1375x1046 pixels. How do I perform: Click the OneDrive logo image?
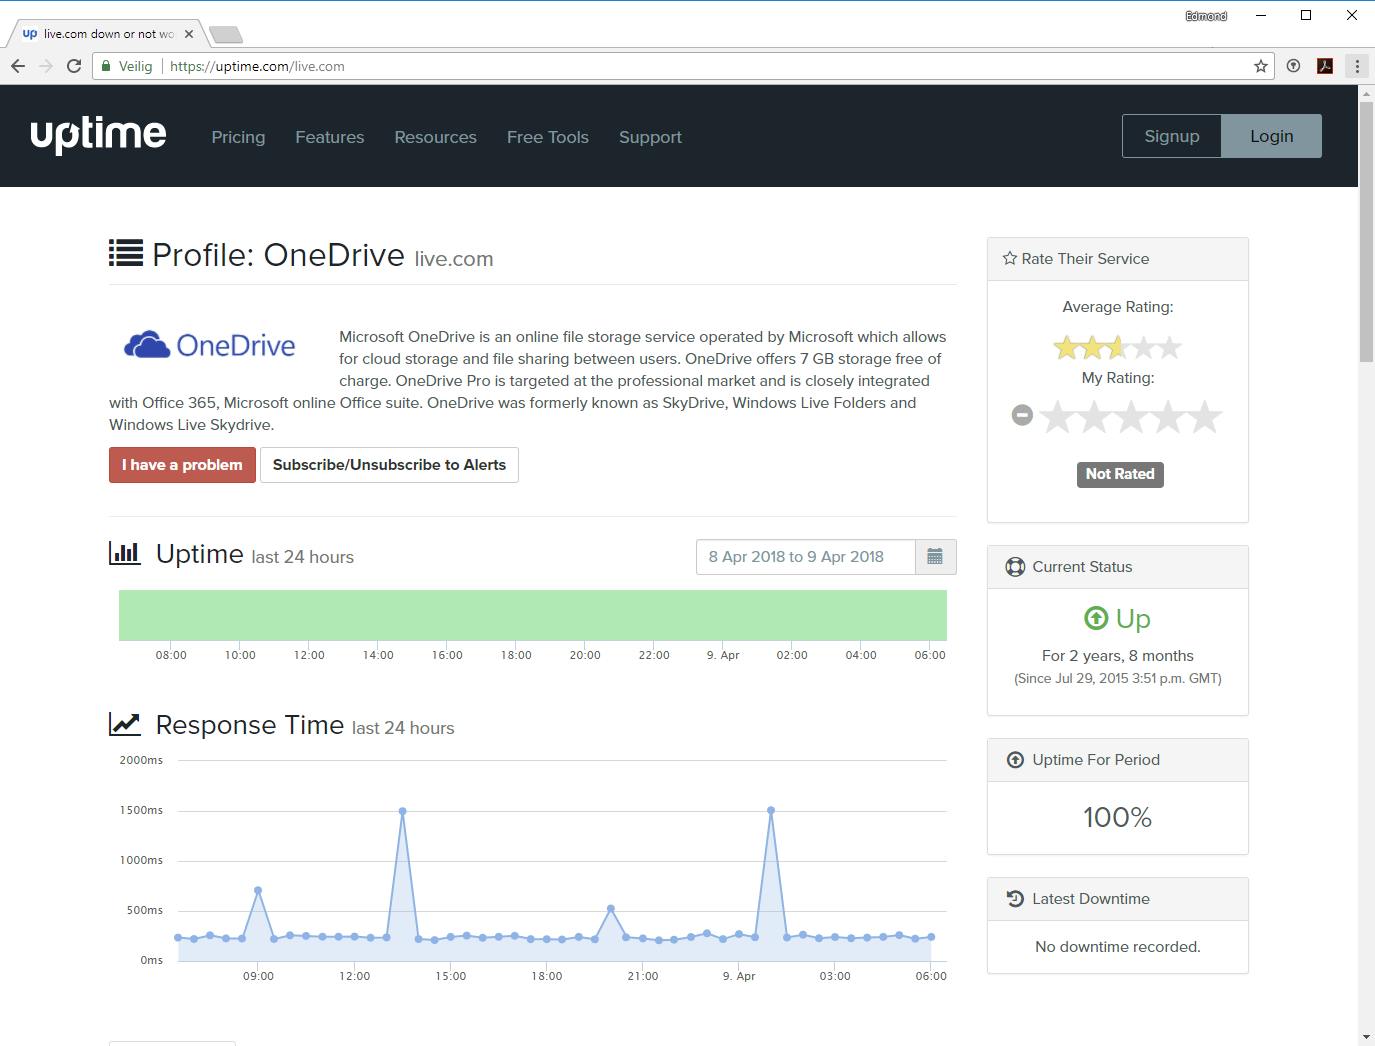tap(210, 345)
